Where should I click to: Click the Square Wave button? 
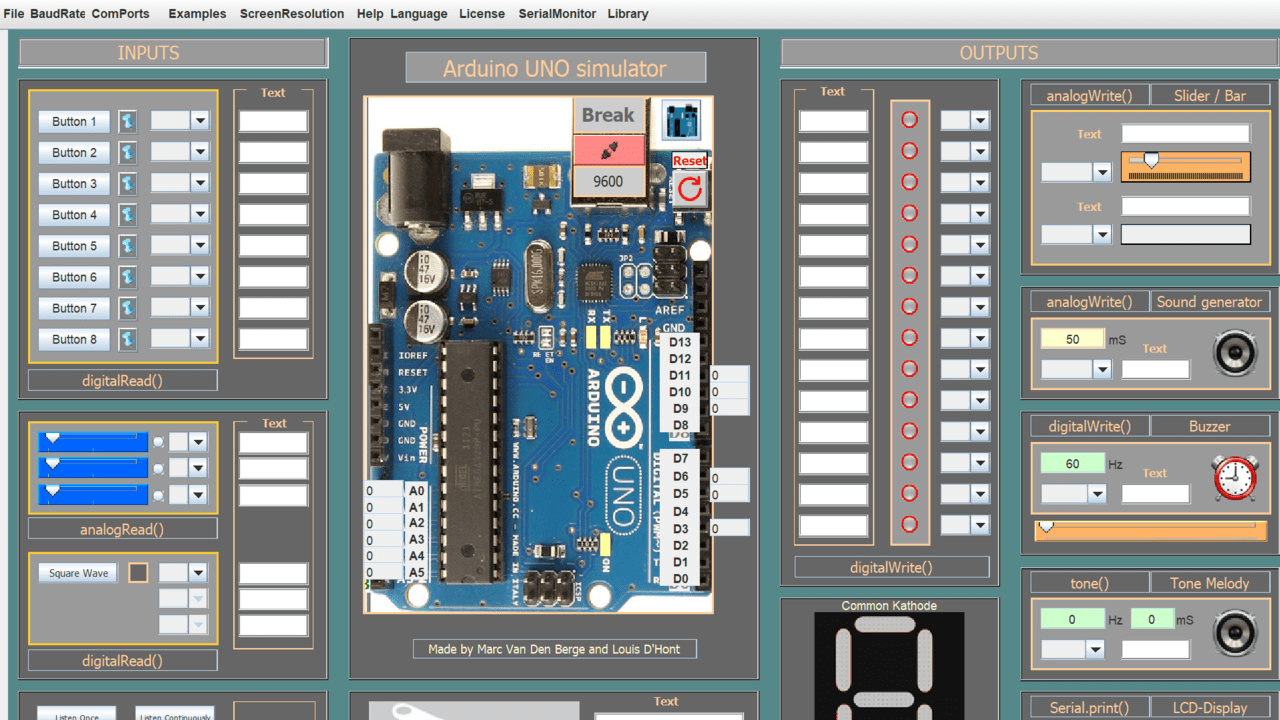coord(78,573)
